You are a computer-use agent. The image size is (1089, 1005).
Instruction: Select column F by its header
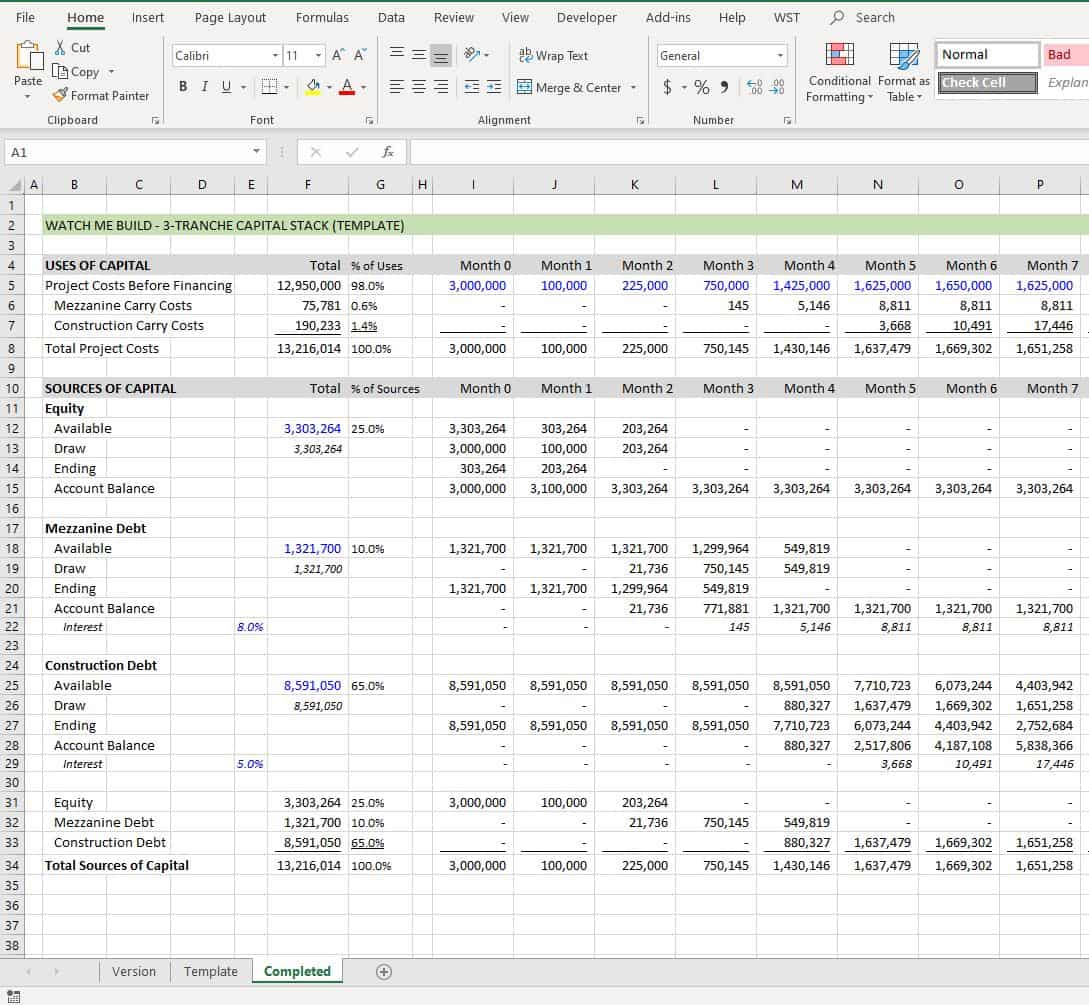[x=308, y=185]
